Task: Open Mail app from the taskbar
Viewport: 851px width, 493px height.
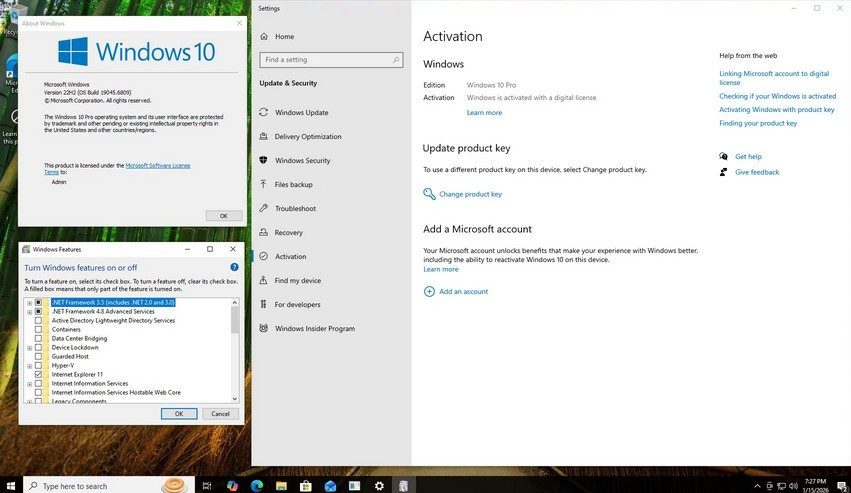Action: 331,486
